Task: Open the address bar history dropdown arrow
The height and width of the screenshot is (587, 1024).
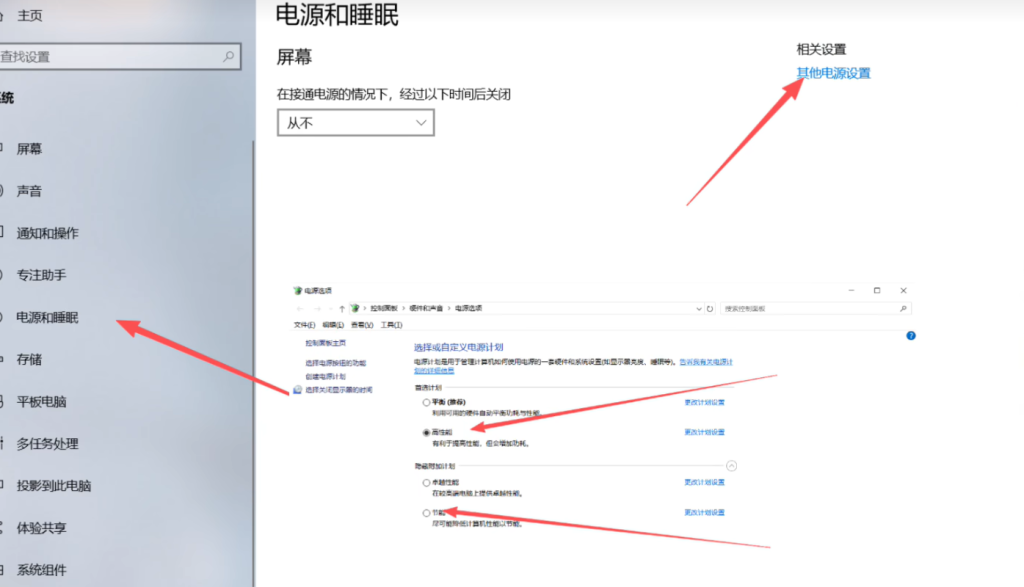Action: (x=698, y=308)
